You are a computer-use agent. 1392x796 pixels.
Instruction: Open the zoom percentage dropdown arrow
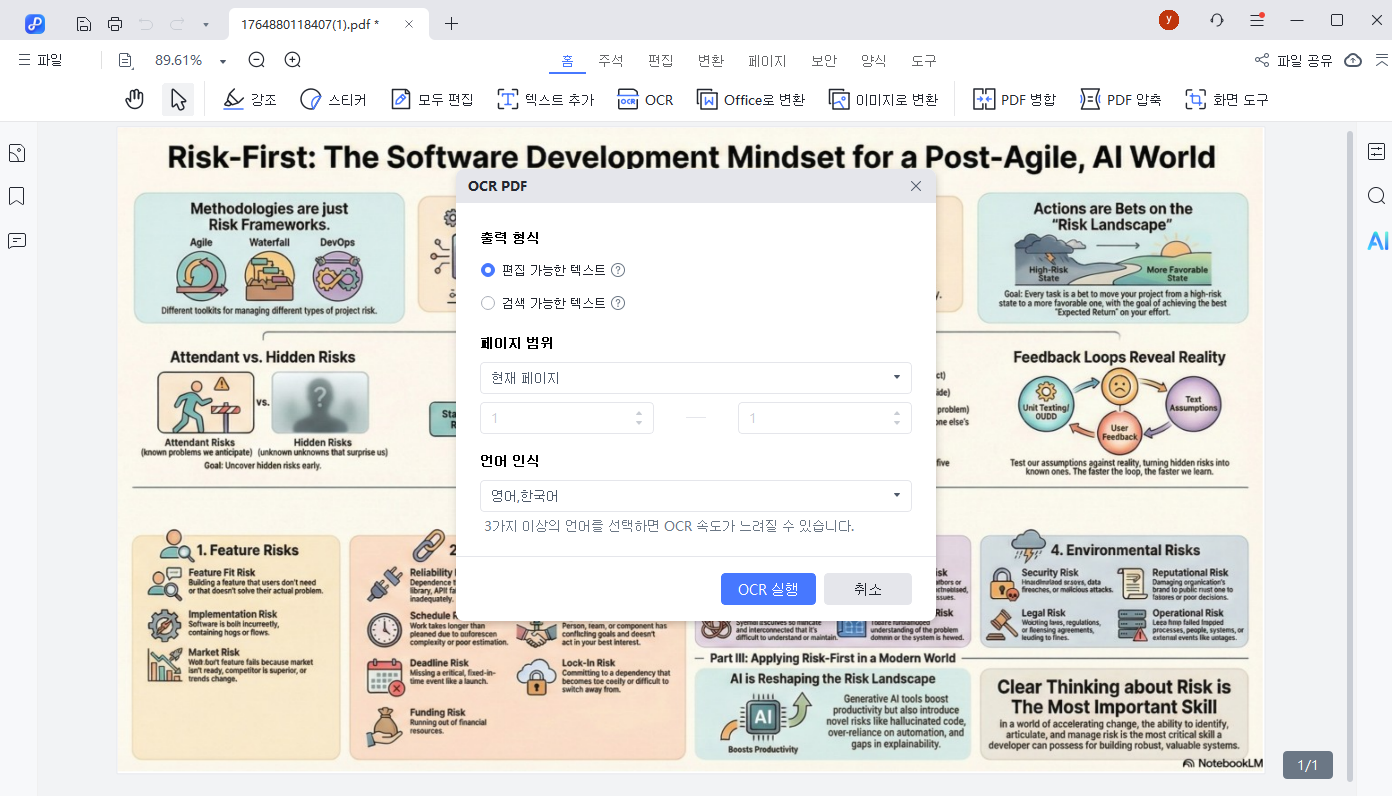(x=223, y=61)
